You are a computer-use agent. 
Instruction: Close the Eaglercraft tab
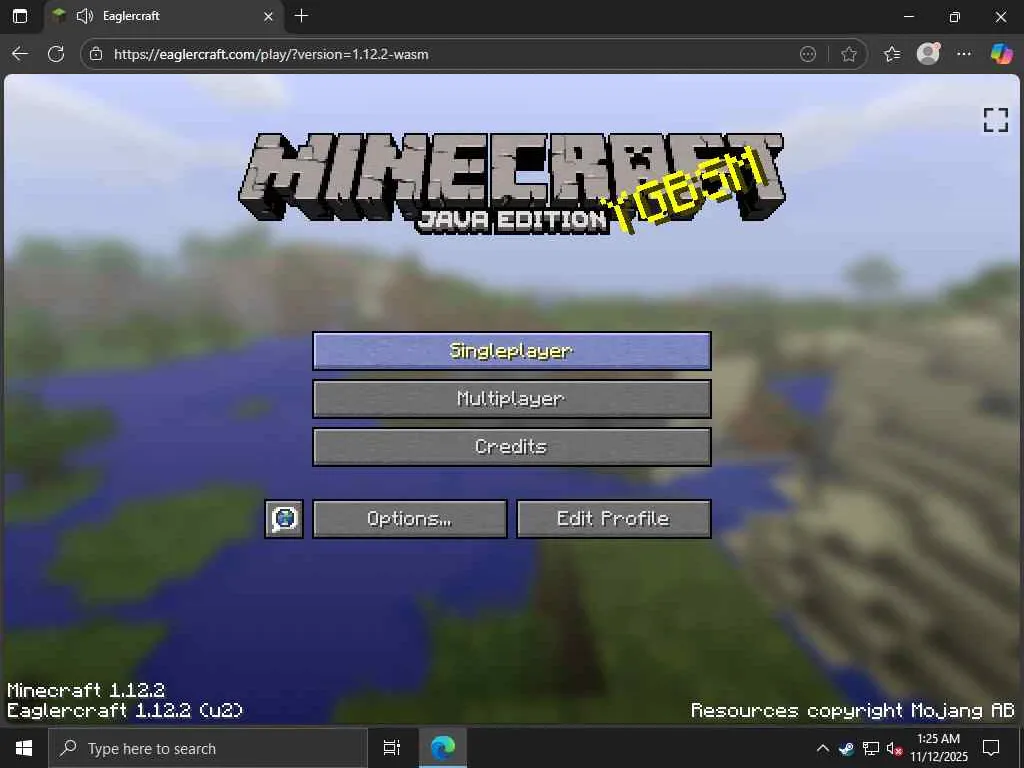point(268,16)
